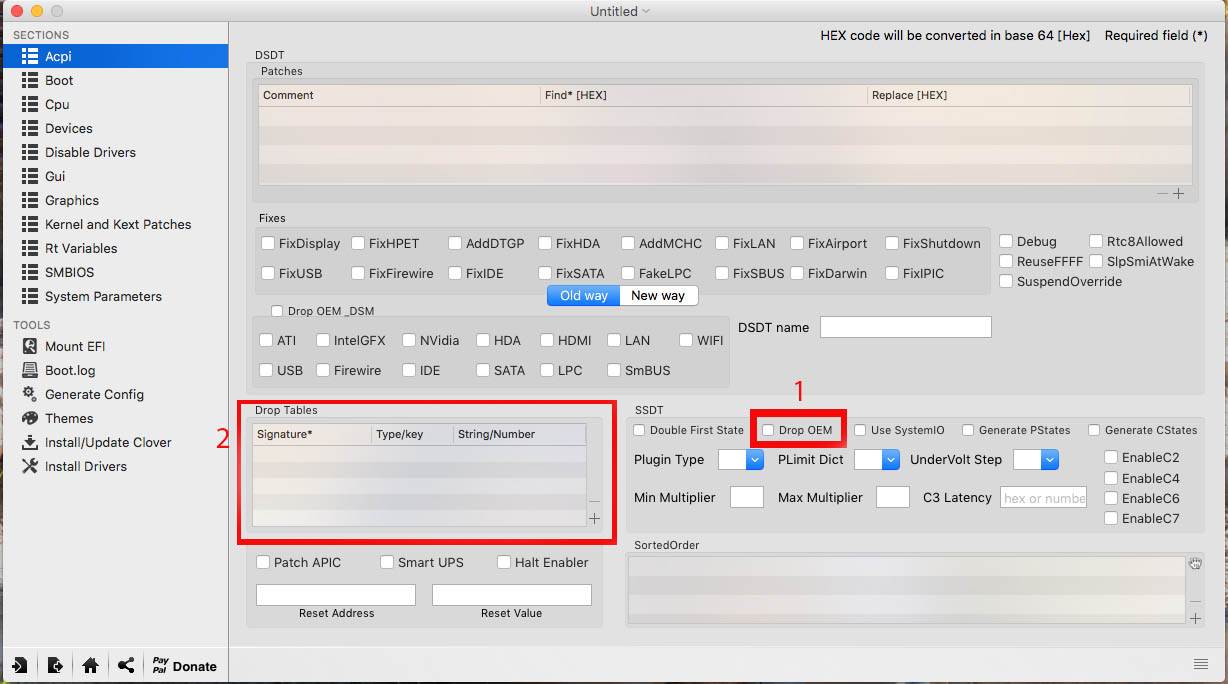Enable the Drop OEM _DSM checkbox
The height and width of the screenshot is (684, 1228).
[x=277, y=311]
